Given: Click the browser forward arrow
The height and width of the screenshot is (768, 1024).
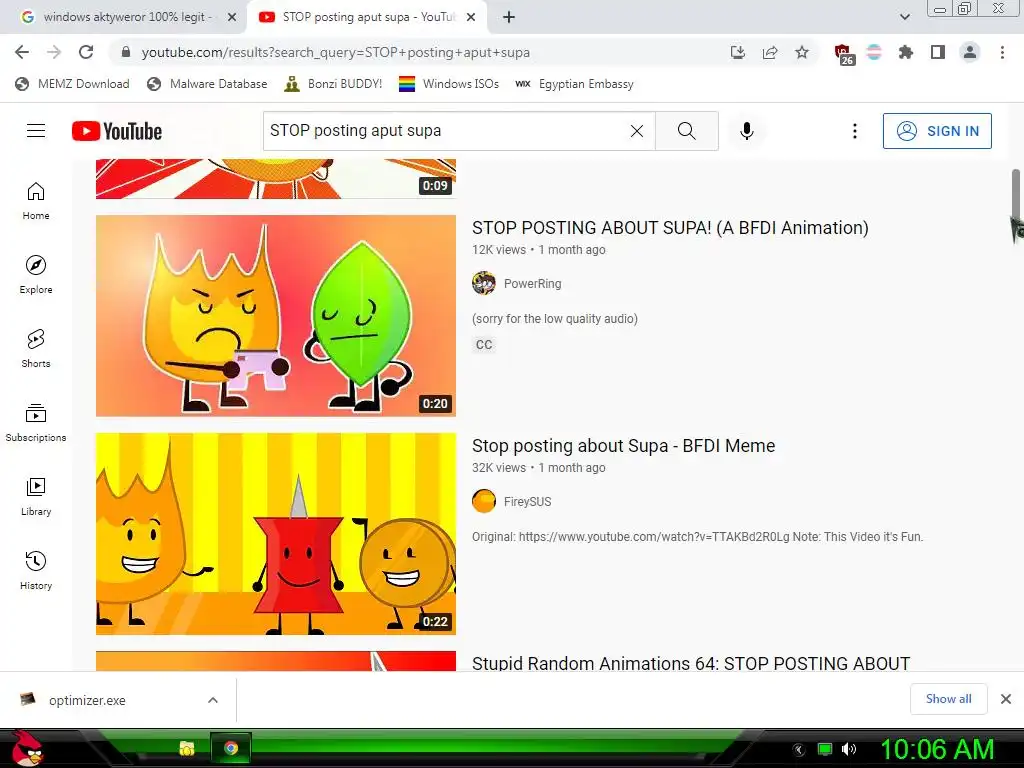Looking at the screenshot, I should tap(54, 52).
